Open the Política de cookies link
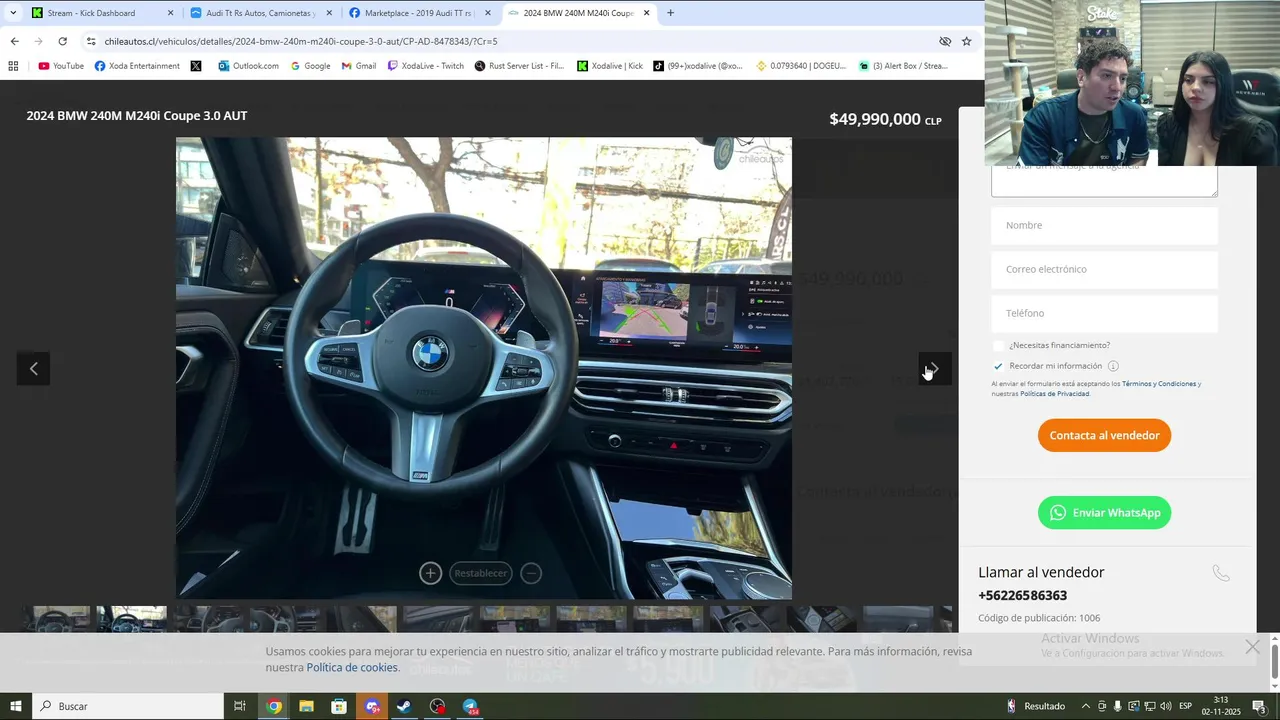The width and height of the screenshot is (1280, 720). coord(352,667)
